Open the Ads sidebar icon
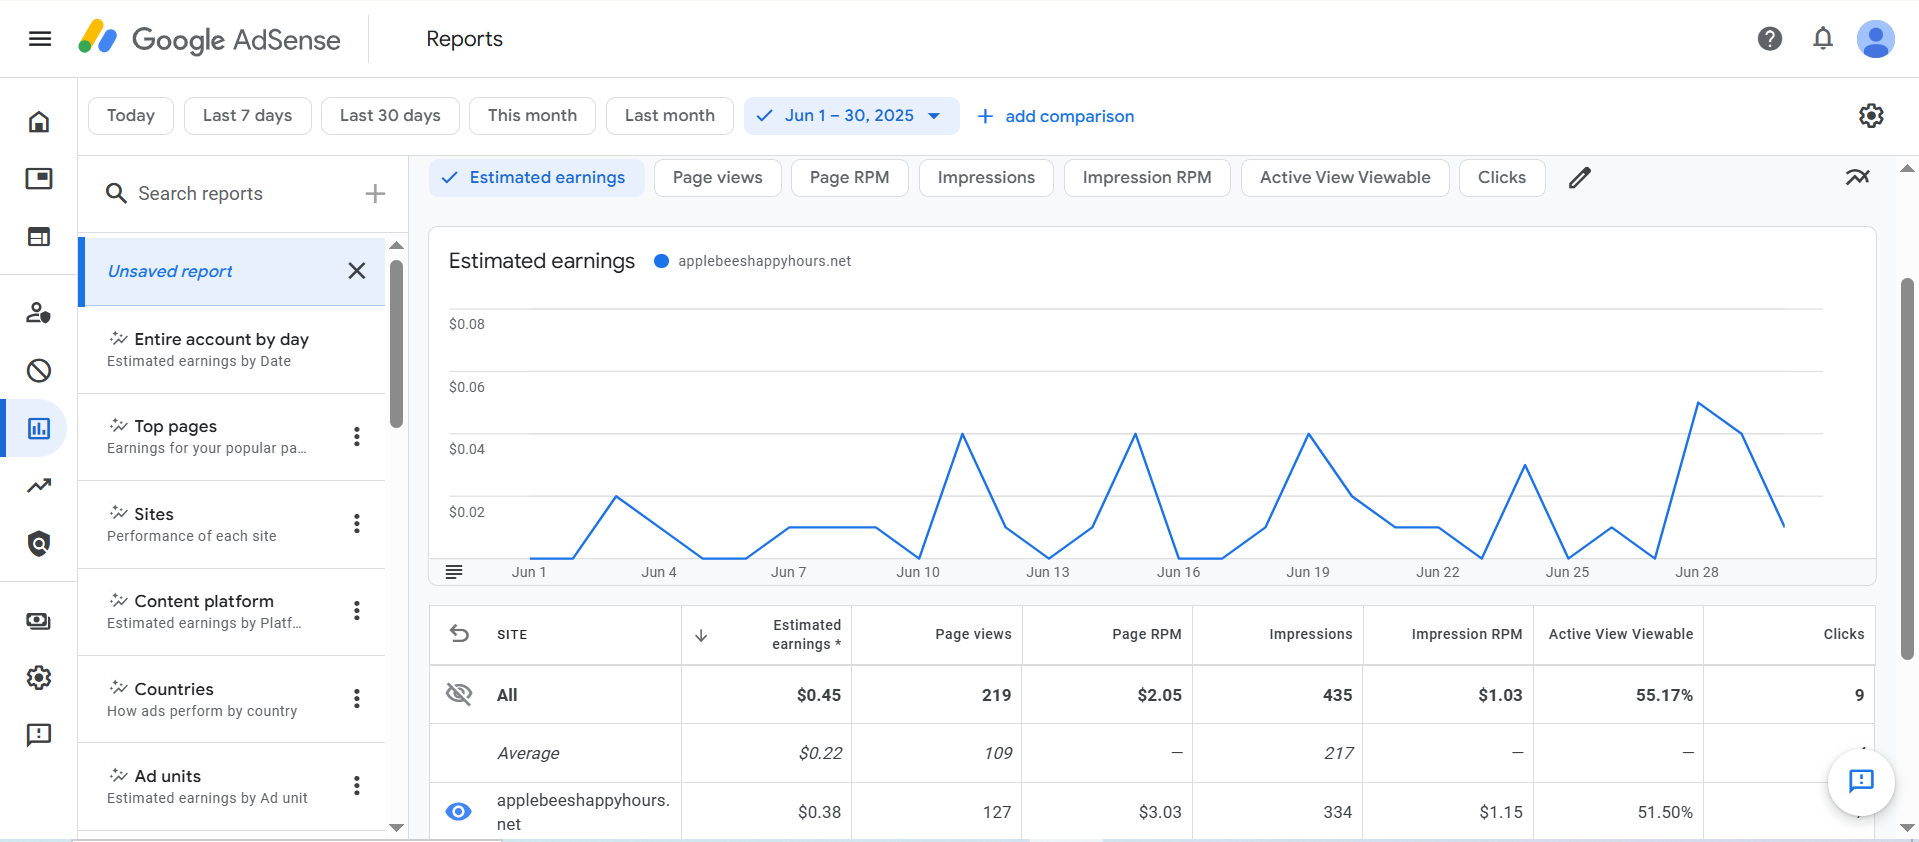Screen dimensions: 1919x842 (x=39, y=179)
